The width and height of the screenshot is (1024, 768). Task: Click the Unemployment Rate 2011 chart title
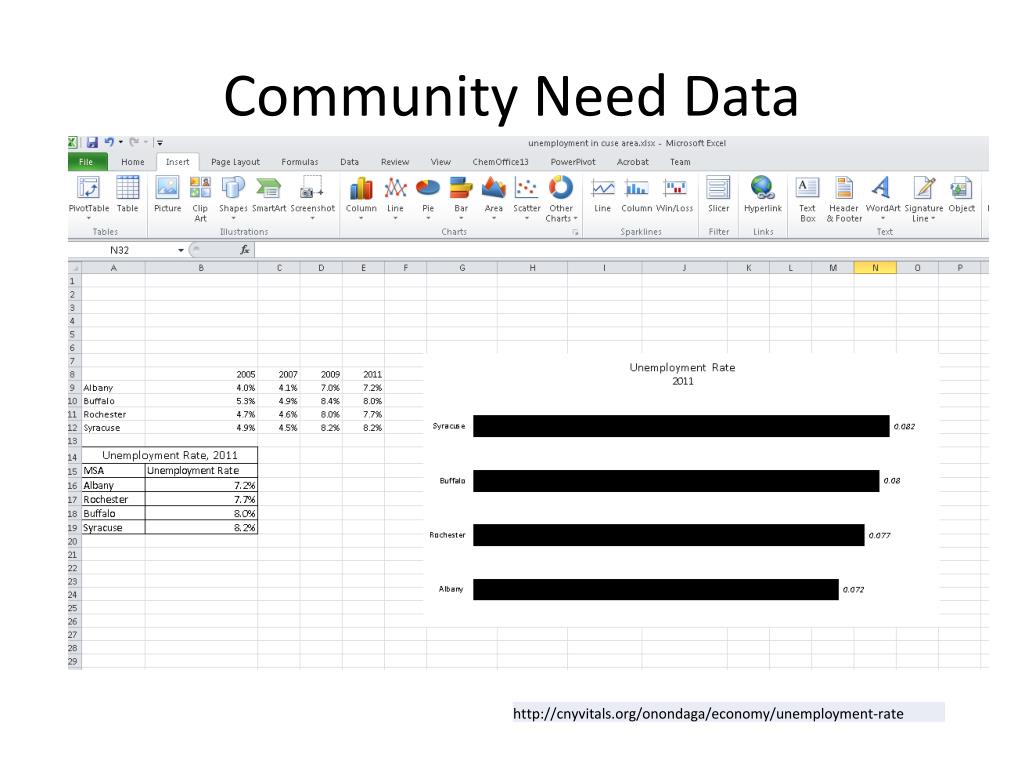pyautogui.click(x=682, y=374)
